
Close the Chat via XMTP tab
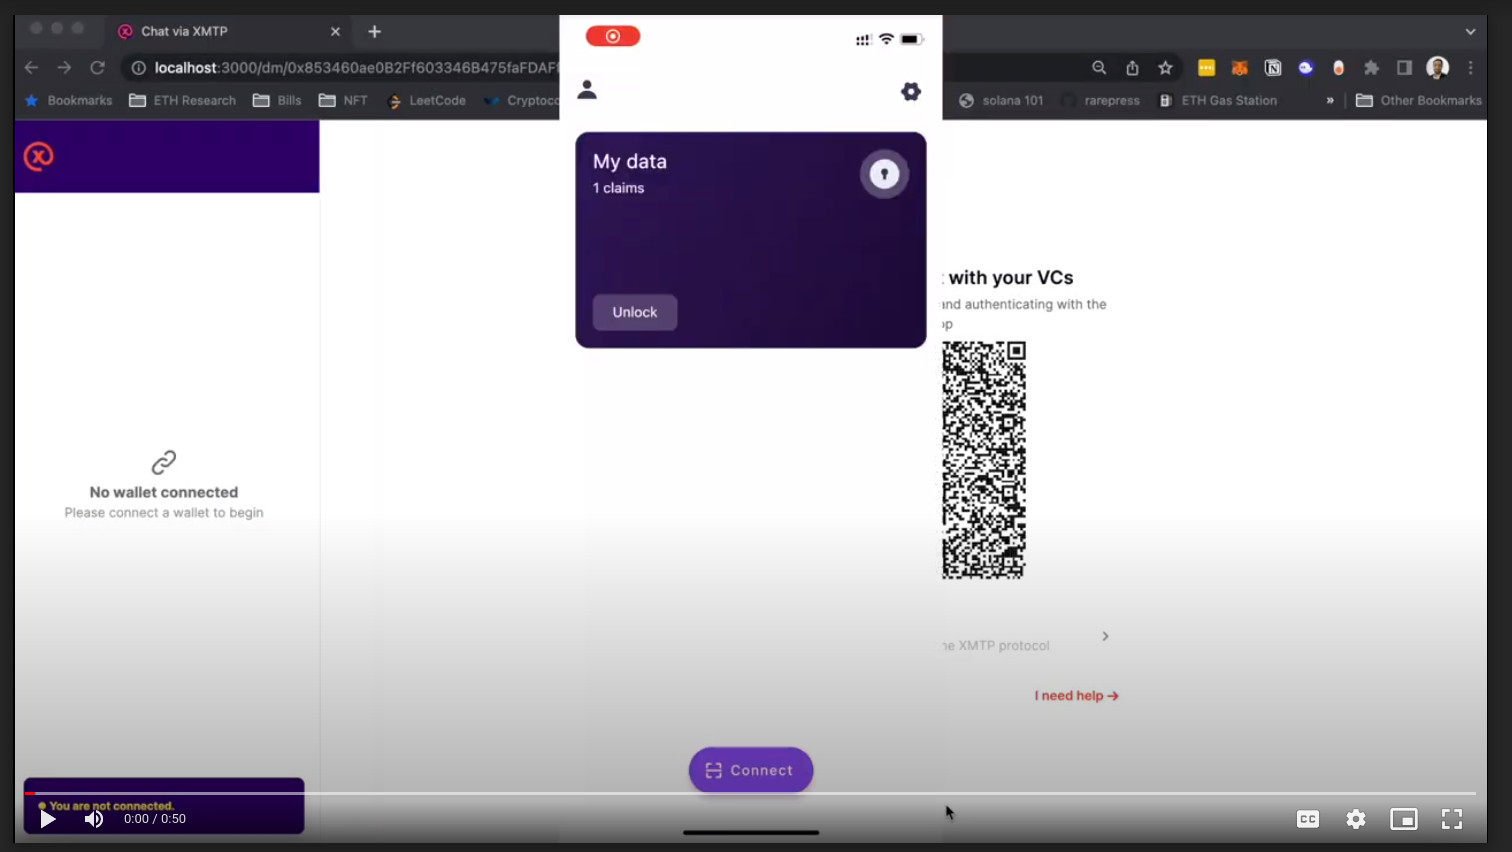(x=335, y=31)
